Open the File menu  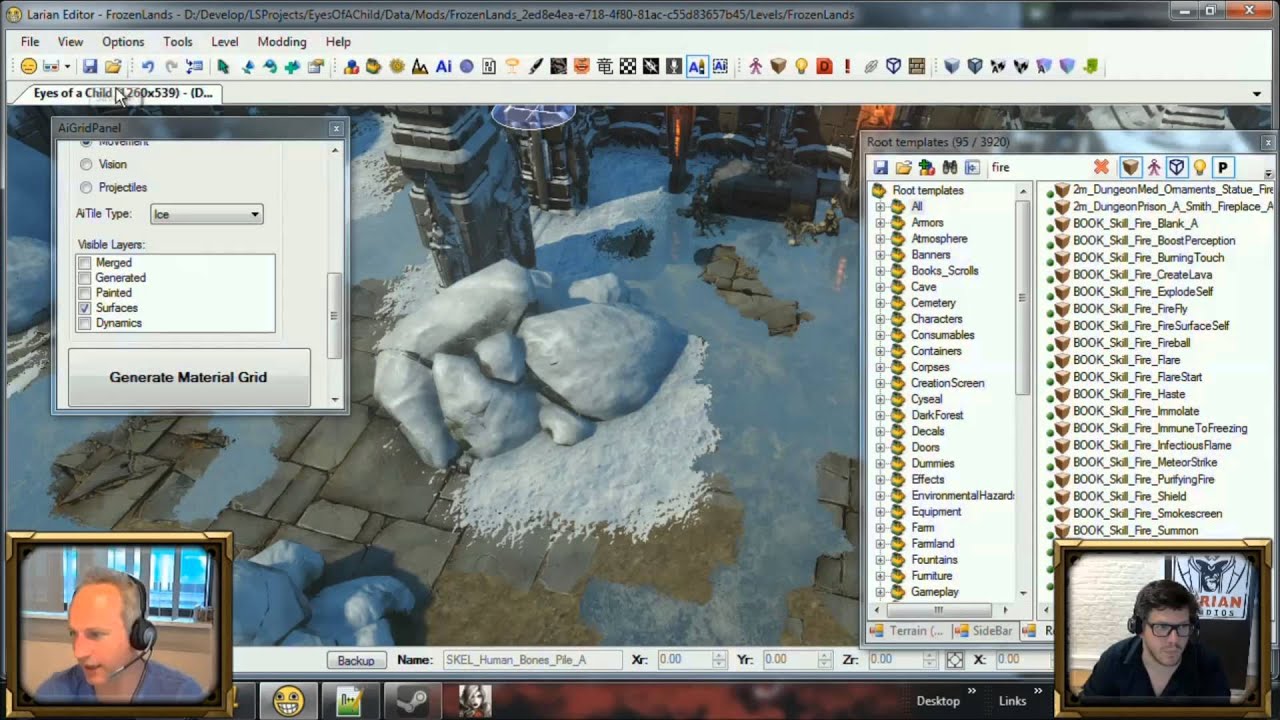pos(30,42)
